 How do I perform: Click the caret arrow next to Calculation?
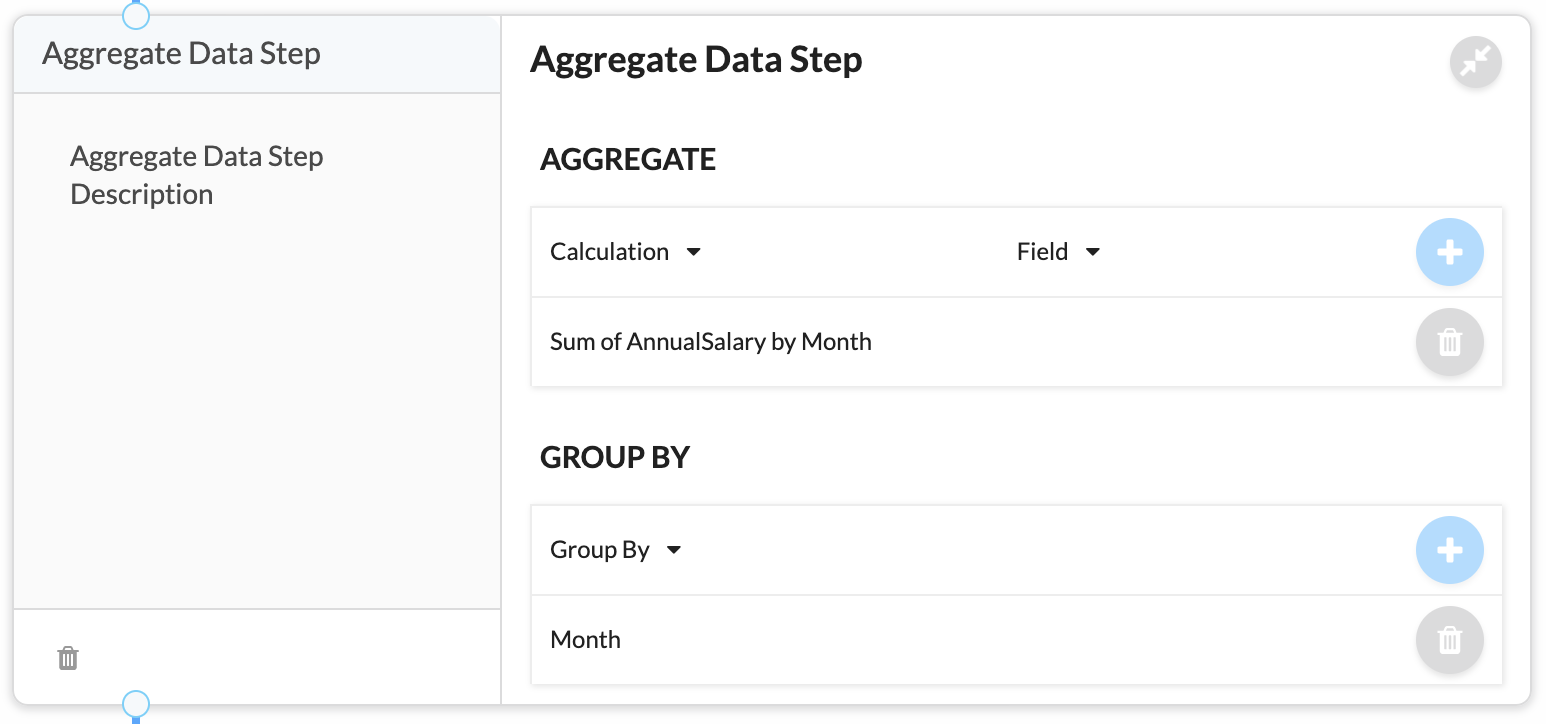[693, 252]
